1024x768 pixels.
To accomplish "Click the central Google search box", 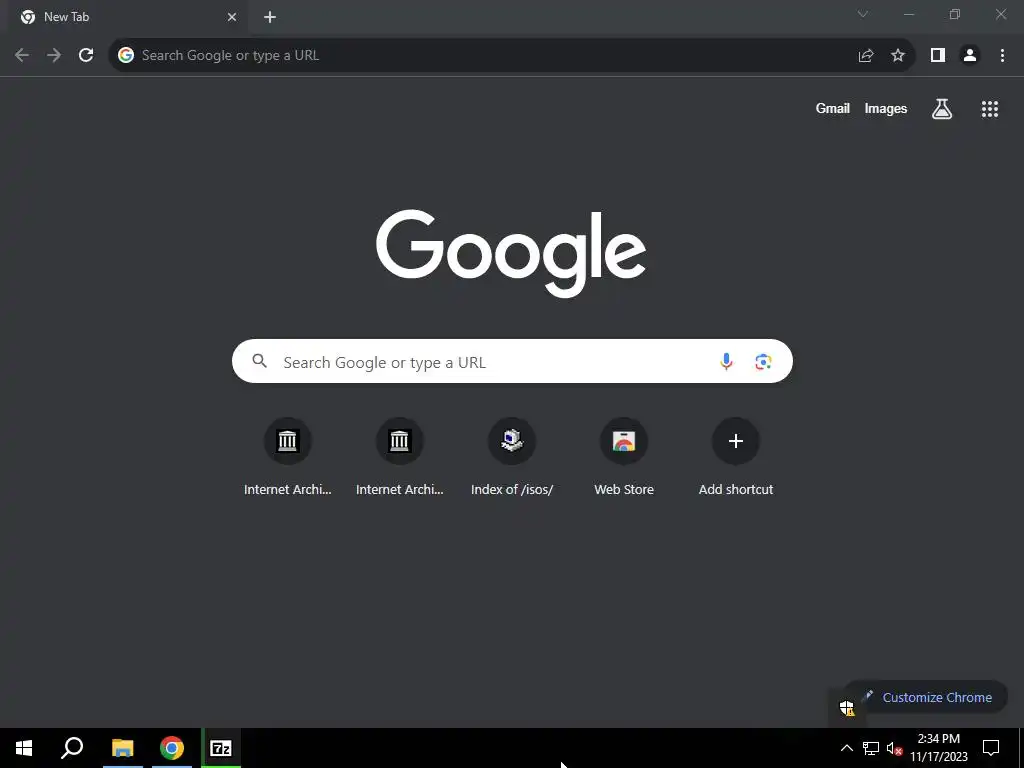I will [x=512, y=361].
